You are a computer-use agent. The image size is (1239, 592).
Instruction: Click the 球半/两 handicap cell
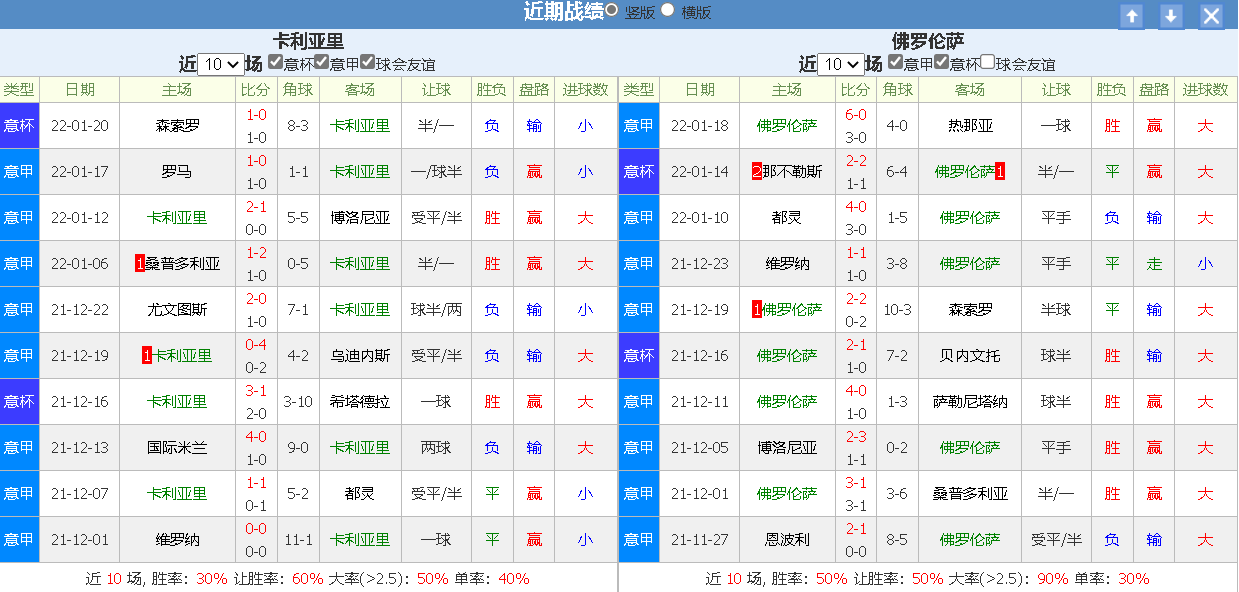pyautogui.click(x=437, y=310)
